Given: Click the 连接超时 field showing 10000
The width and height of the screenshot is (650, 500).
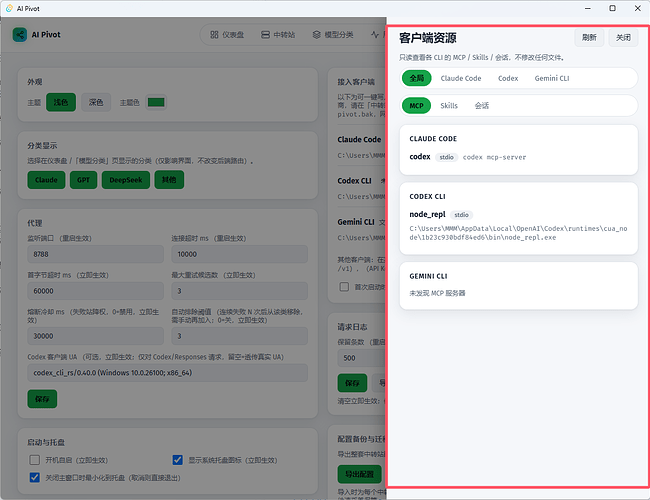Looking at the screenshot, I should [240, 254].
